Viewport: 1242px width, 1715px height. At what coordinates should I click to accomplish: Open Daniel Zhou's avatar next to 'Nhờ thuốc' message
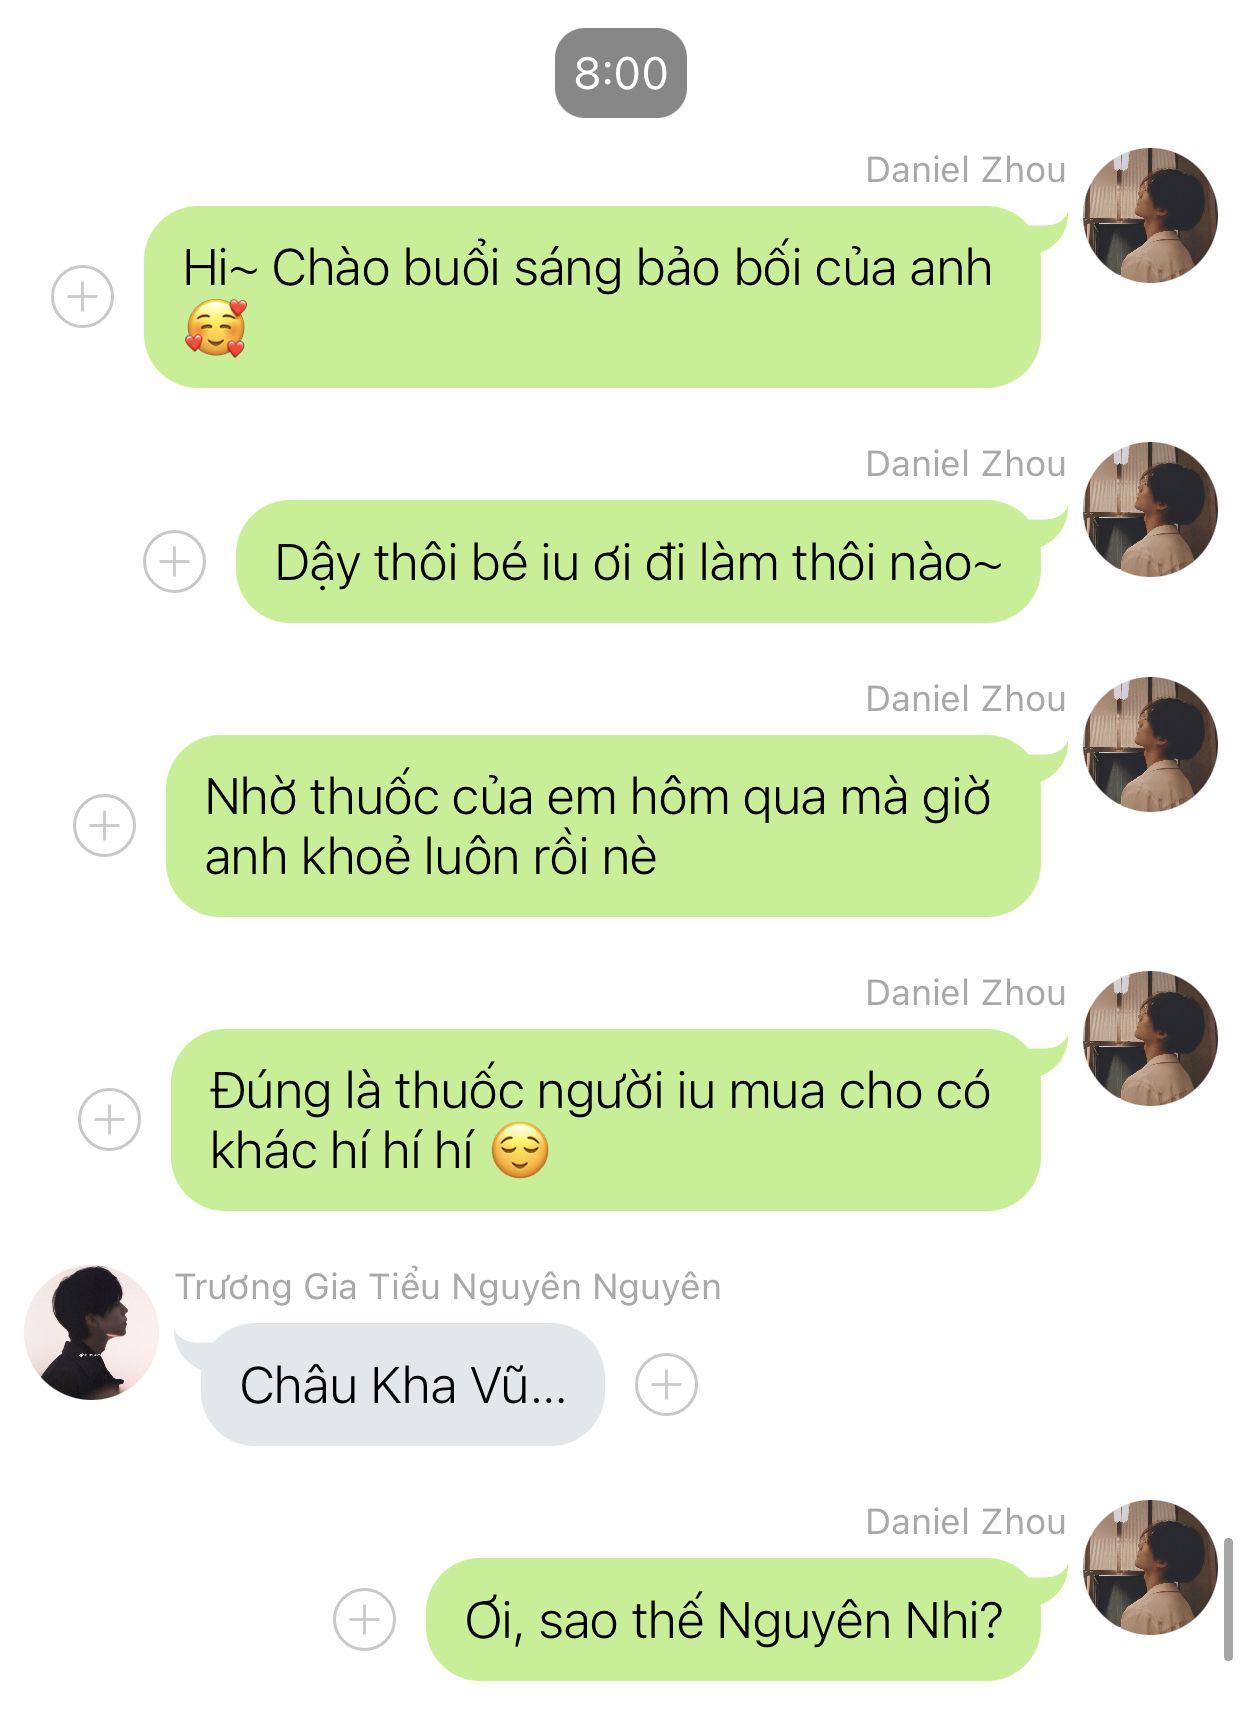pyautogui.click(x=1150, y=744)
